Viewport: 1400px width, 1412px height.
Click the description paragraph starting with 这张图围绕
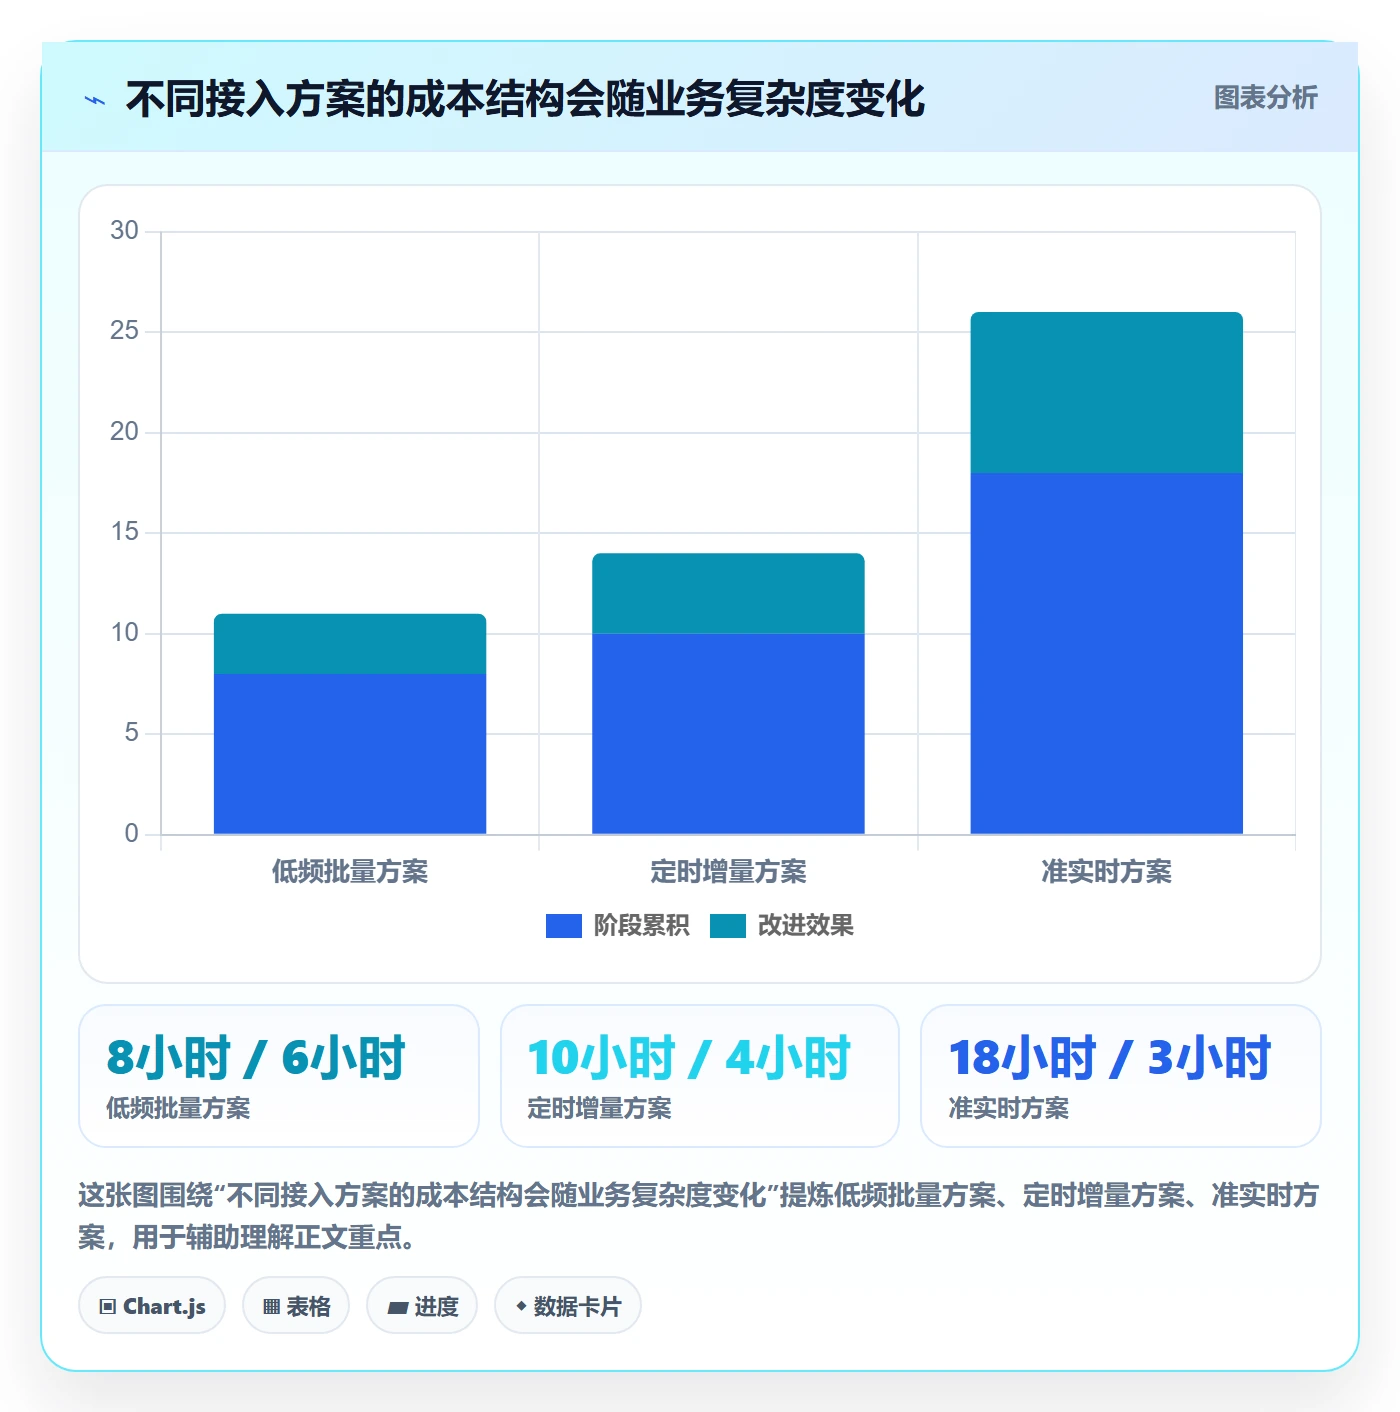[699, 1216]
